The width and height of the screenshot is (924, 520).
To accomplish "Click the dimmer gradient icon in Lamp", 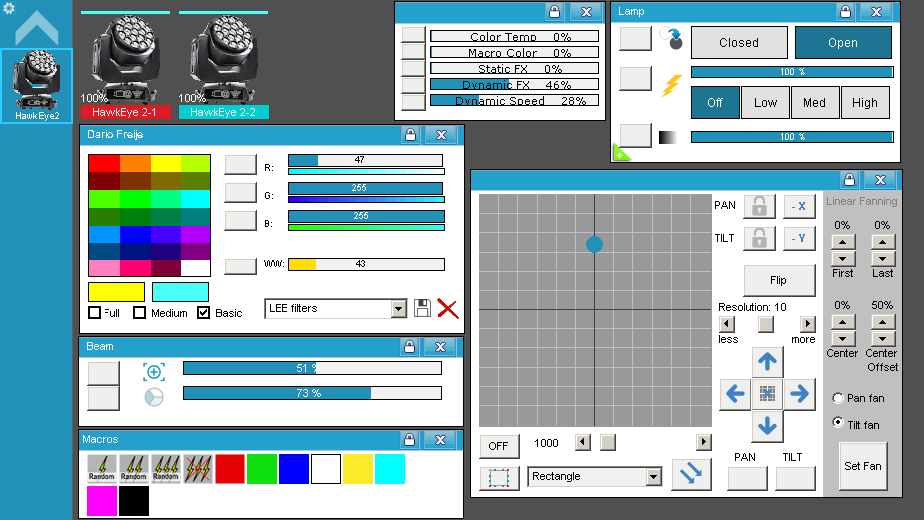I will (668, 137).
